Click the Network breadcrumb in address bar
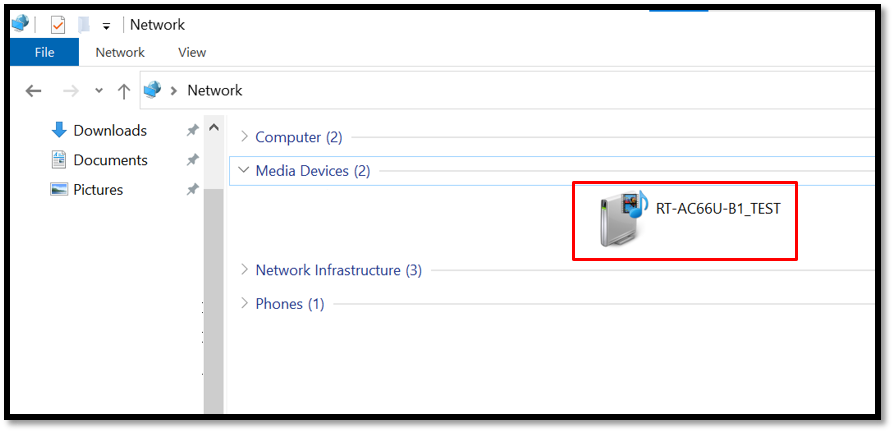Screen dimensions: 894x433 pyautogui.click(x=215, y=90)
